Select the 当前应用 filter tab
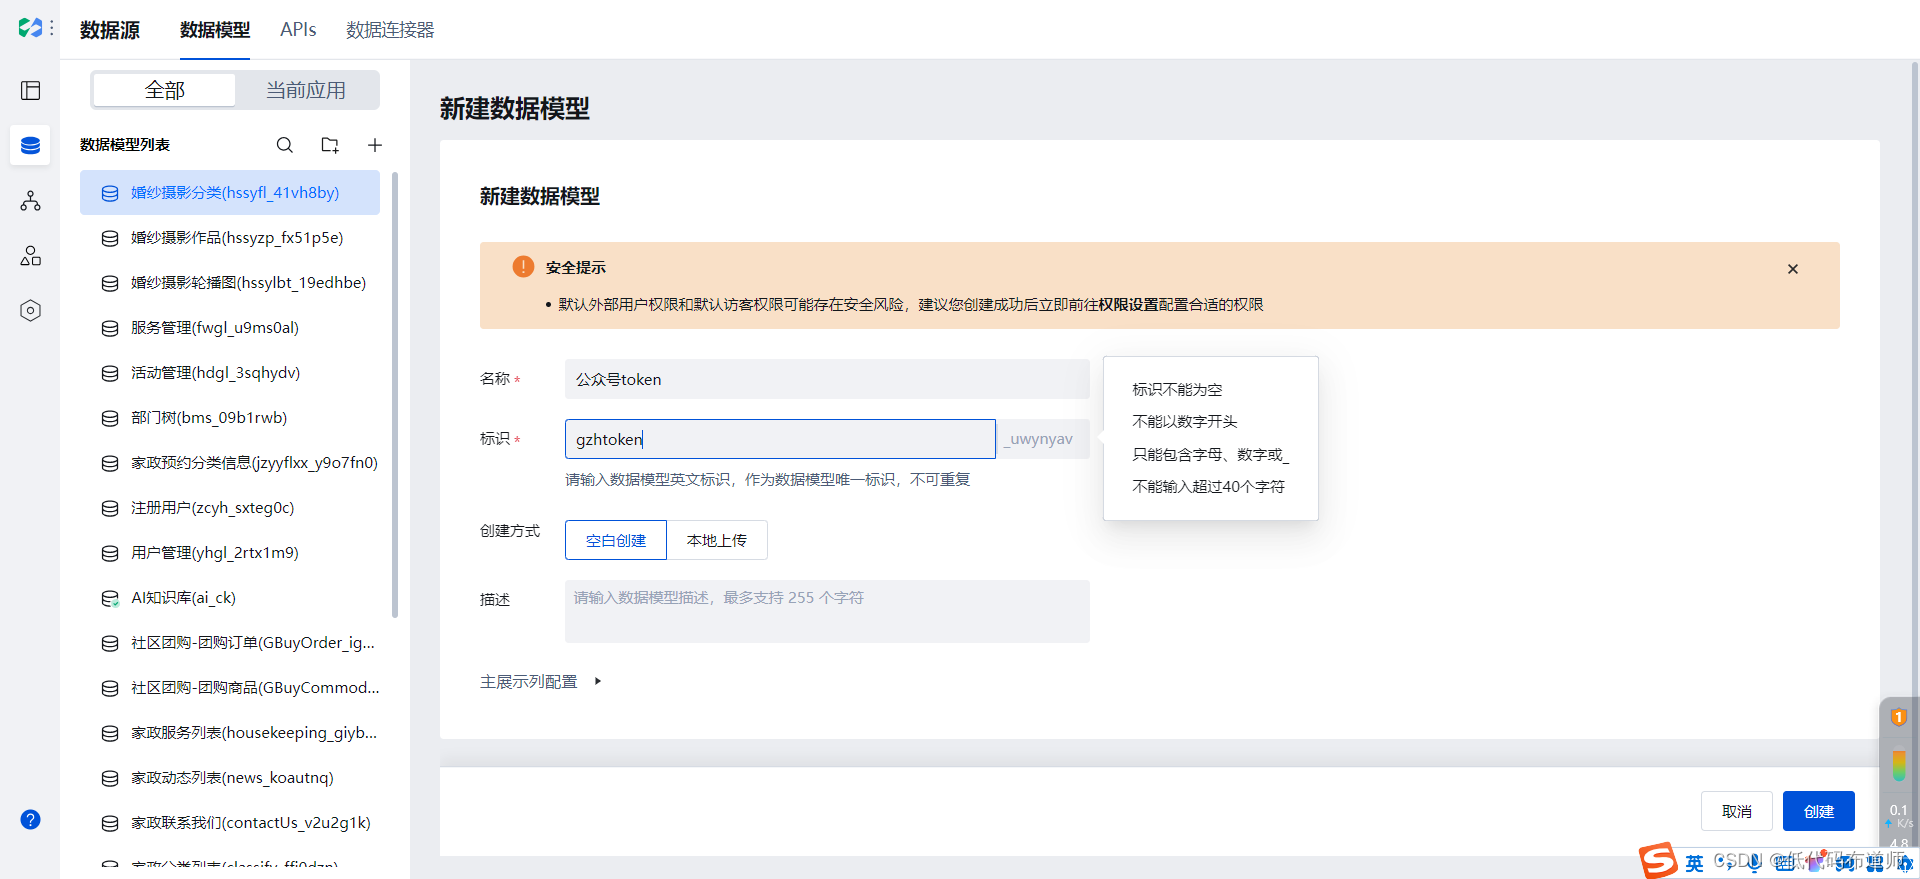Screen dimensions: 1920x879 coord(306,90)
